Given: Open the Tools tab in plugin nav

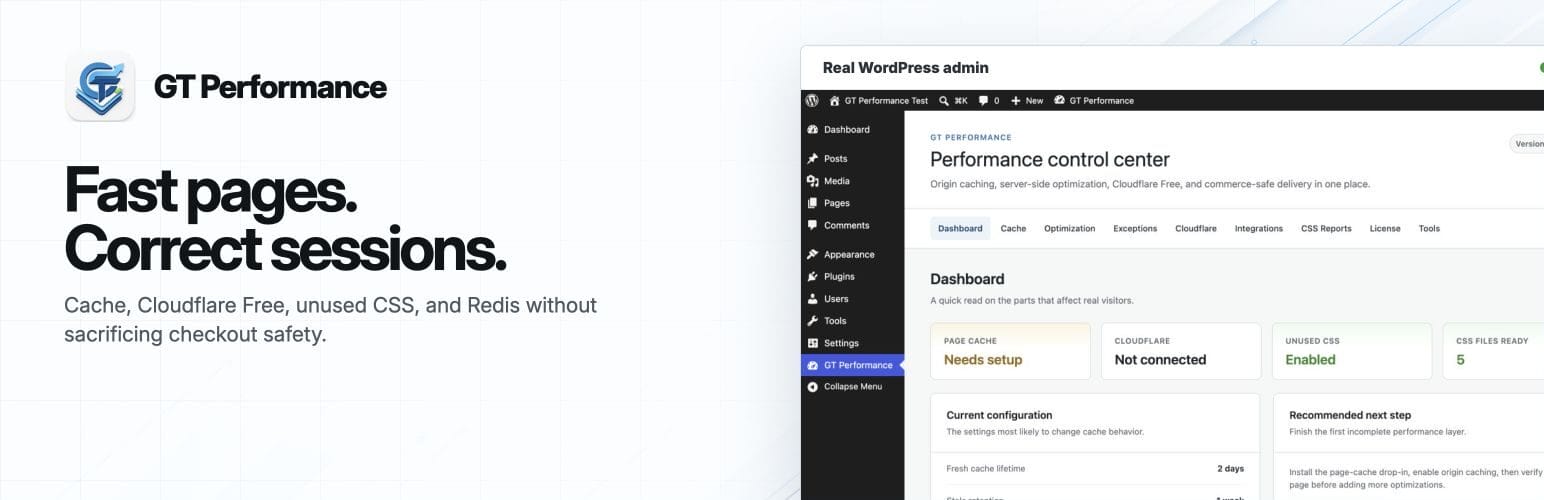Looking at the screenshot, I should 1429,228.
